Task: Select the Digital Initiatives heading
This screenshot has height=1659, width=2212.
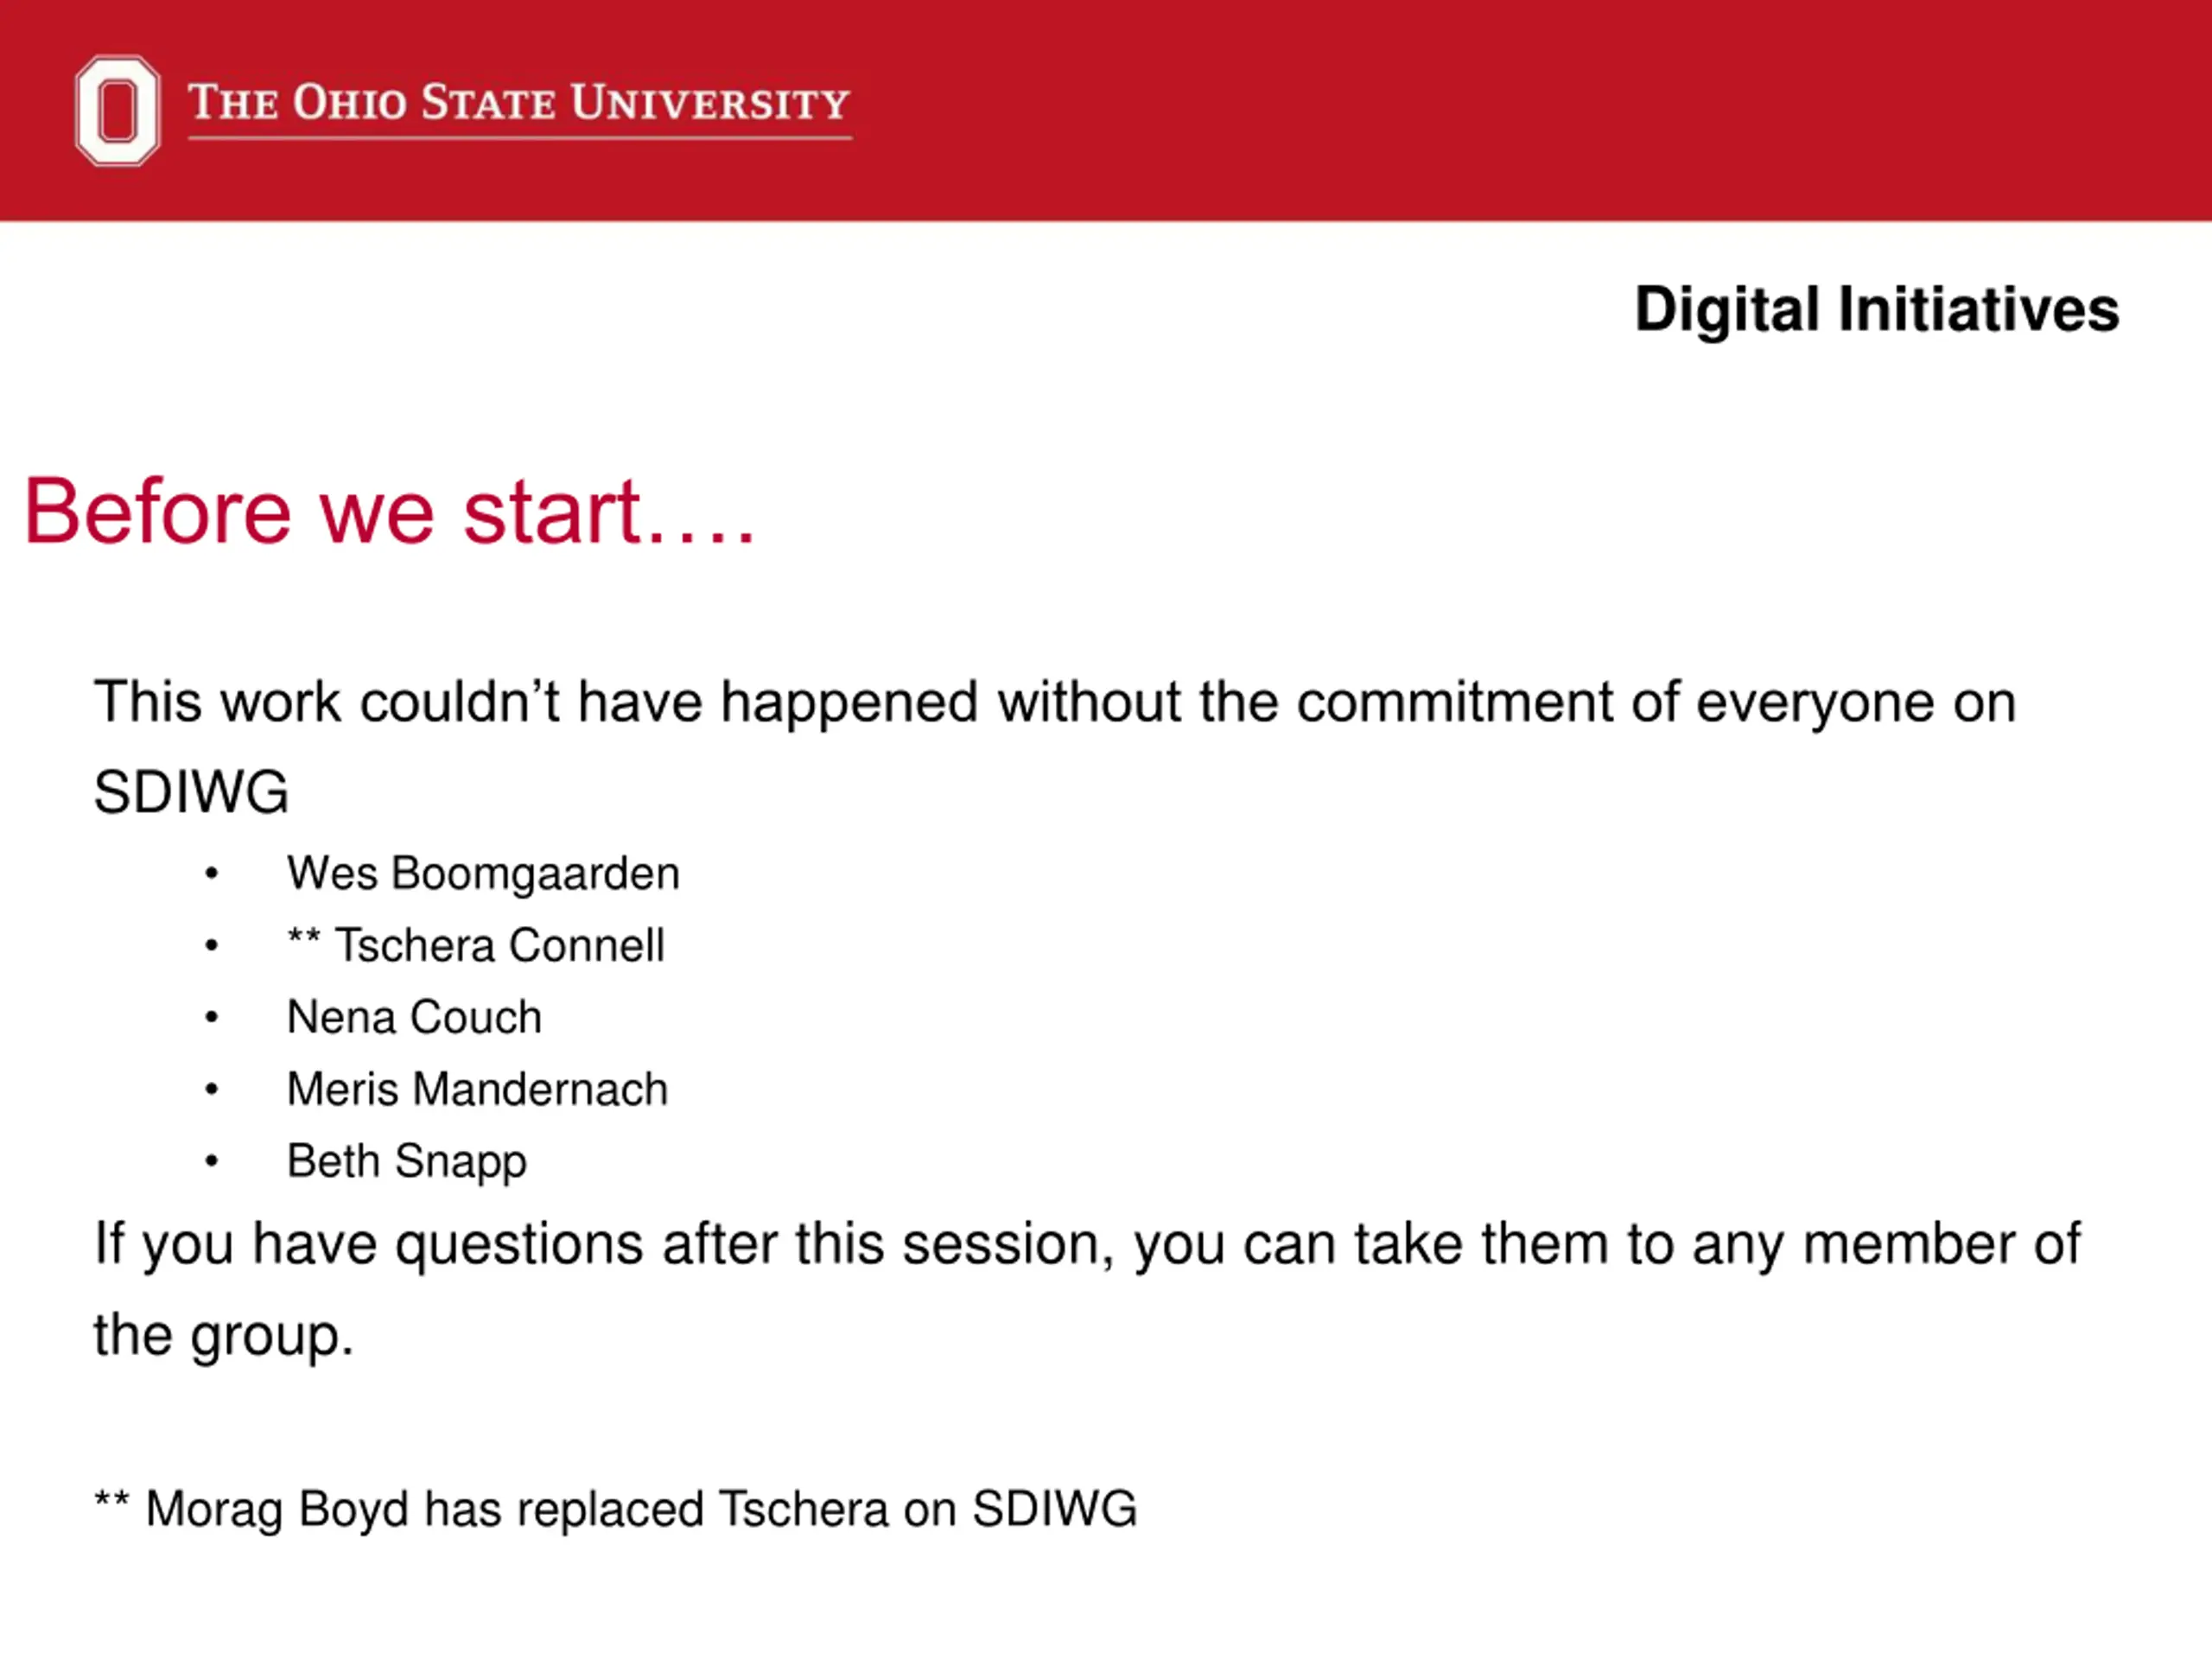Action: pos(1877,309)
